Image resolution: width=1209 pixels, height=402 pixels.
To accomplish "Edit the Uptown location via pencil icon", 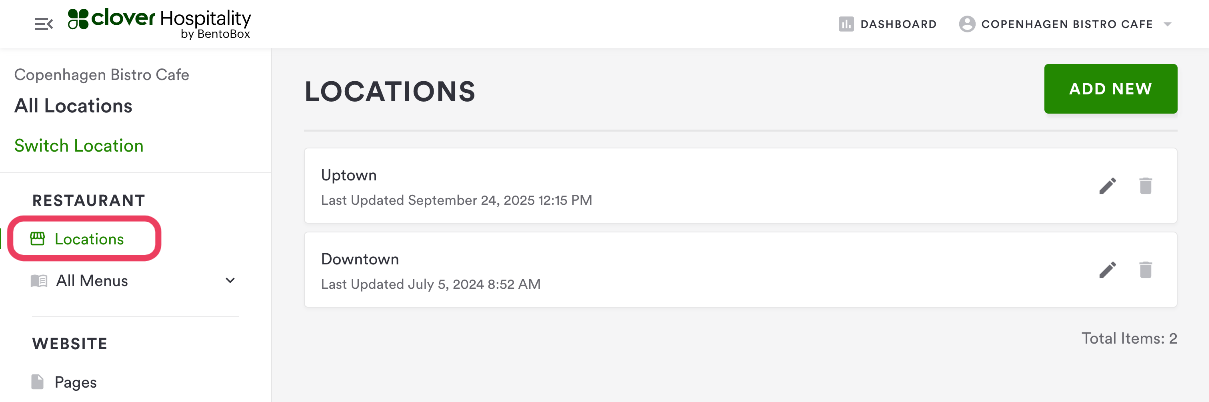I will point(1107,186).
